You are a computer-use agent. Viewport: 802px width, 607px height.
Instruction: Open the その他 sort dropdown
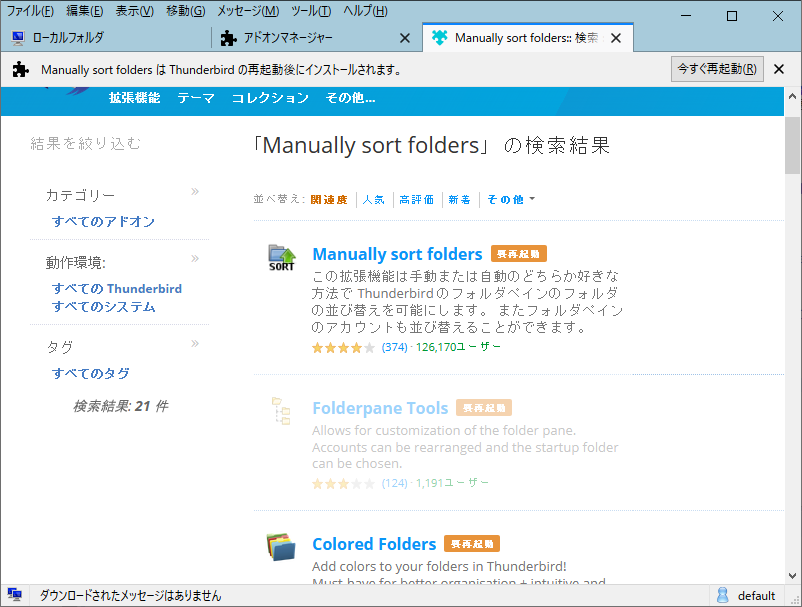pyautogui.click(x=511, y=199)
